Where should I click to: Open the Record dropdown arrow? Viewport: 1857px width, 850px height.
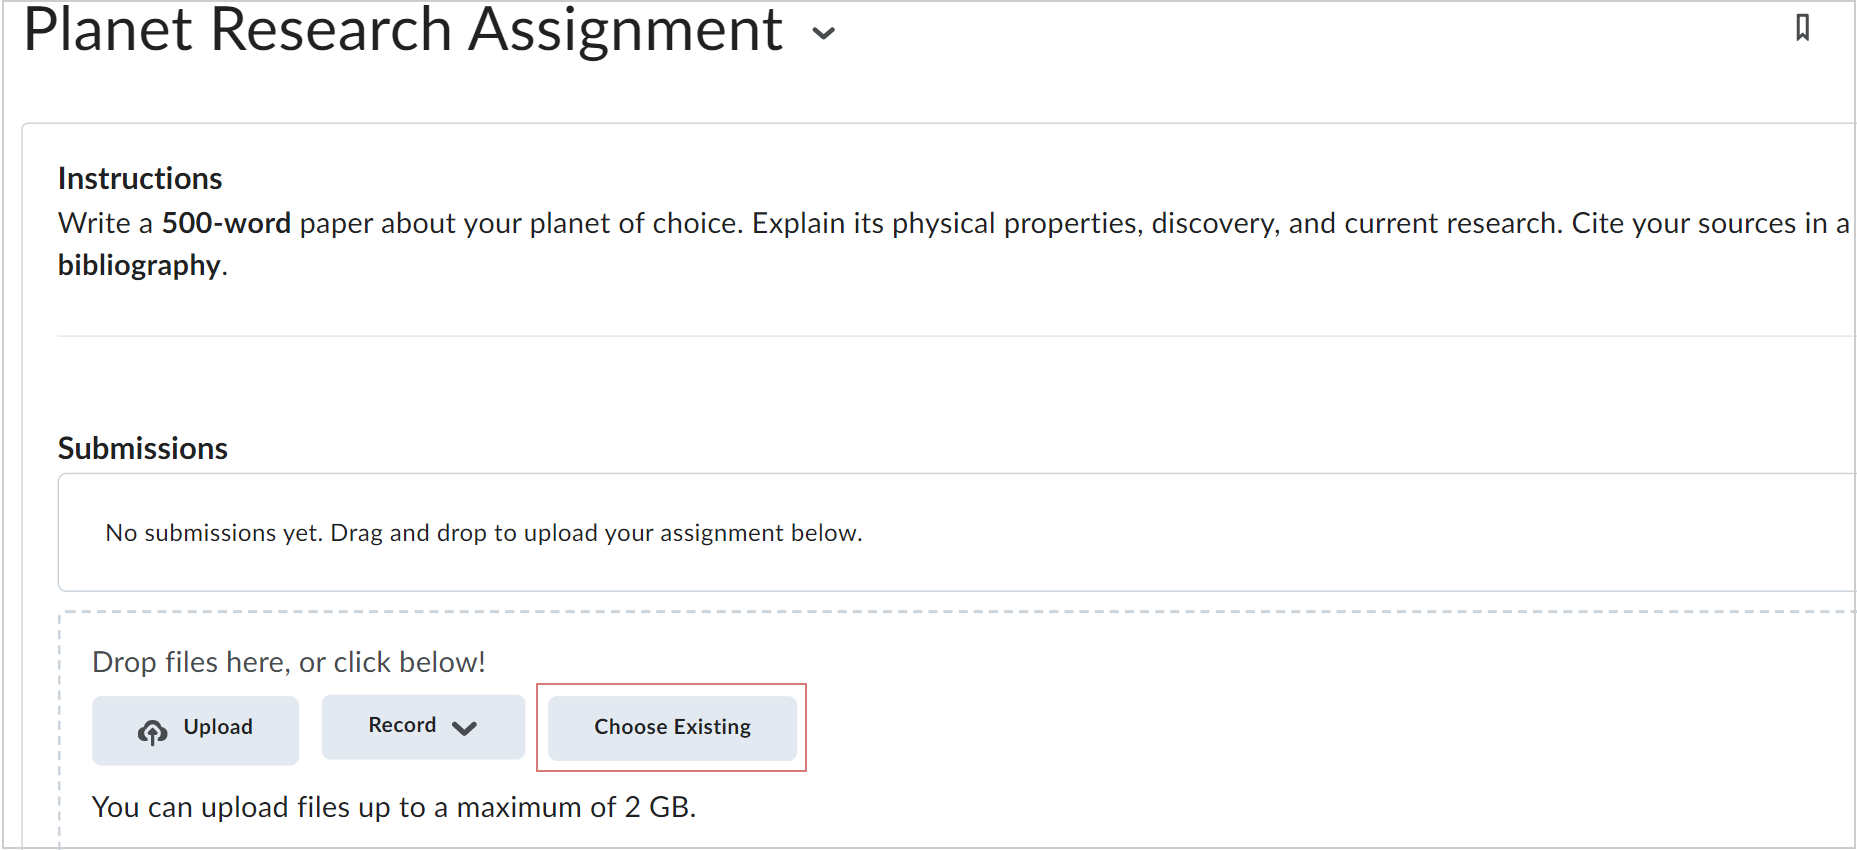[x=464, y=728]
